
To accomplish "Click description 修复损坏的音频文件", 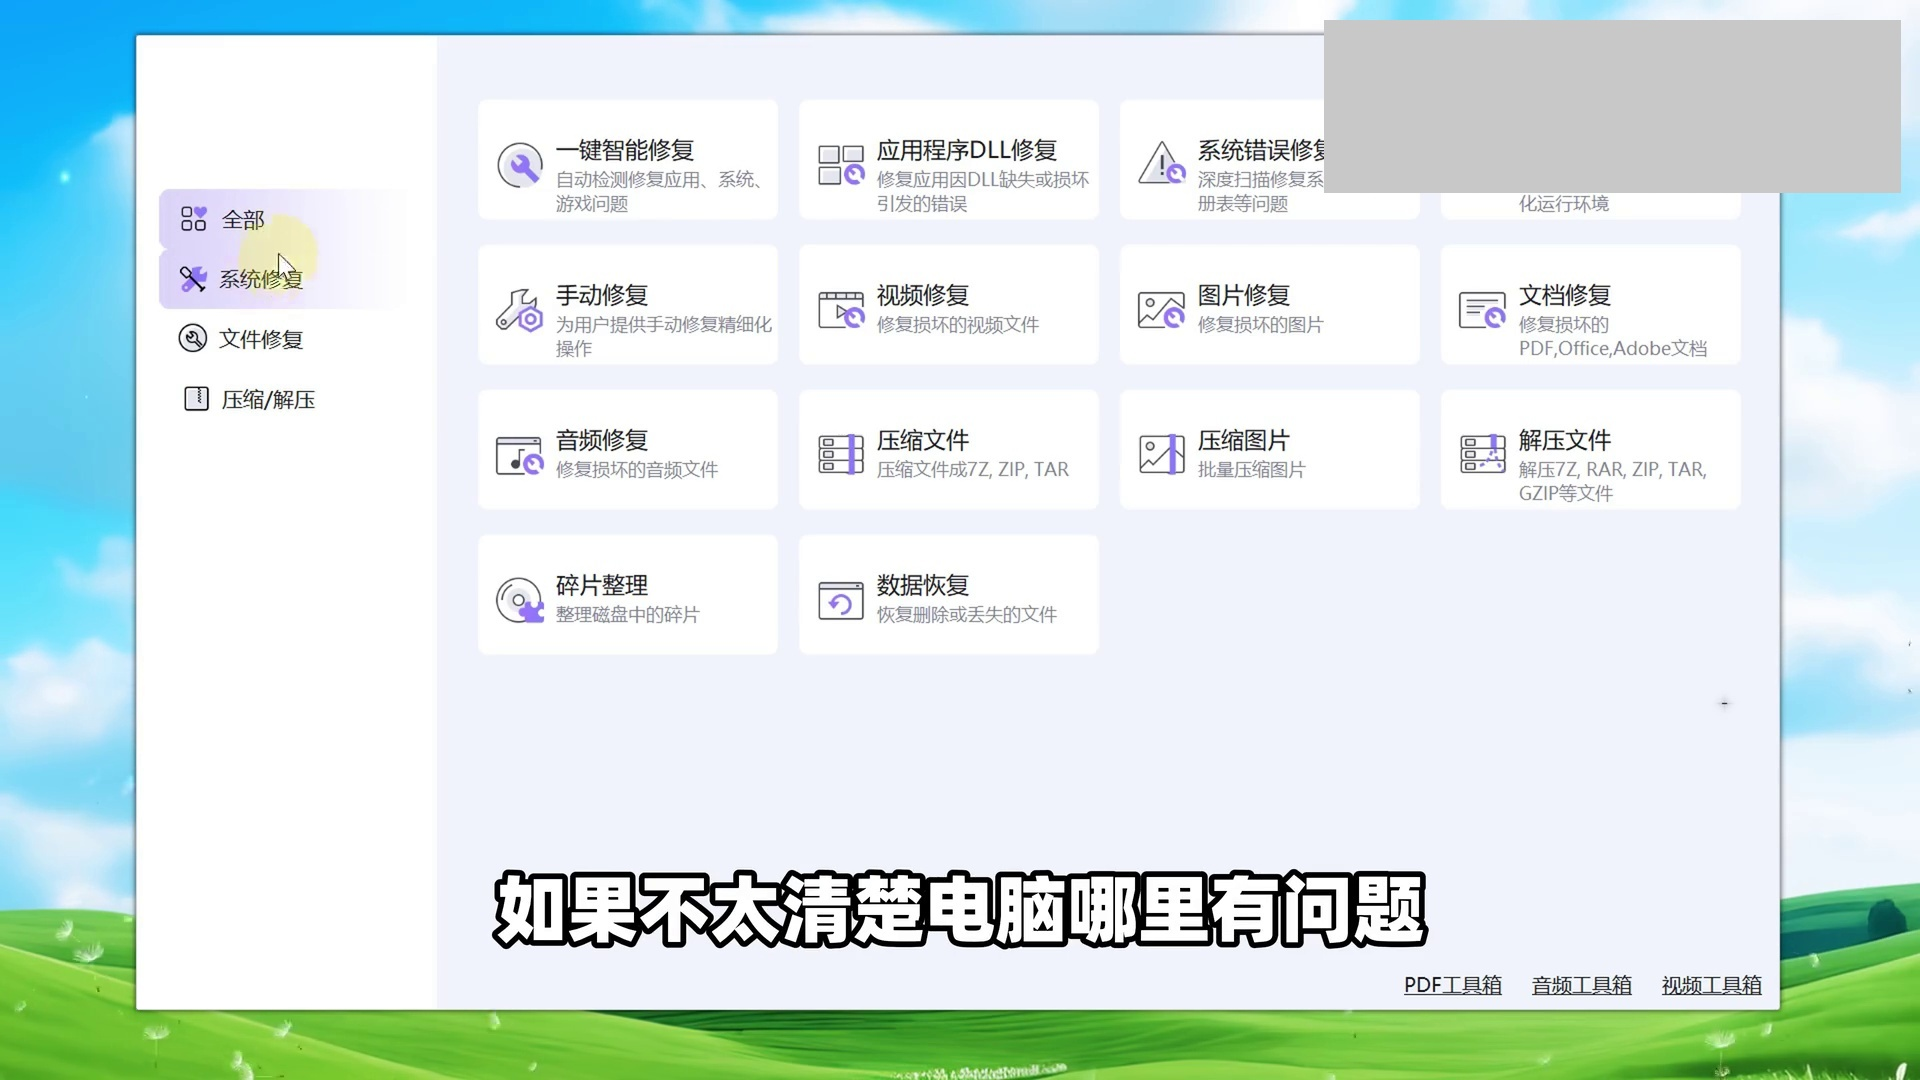I will (x=637, y=469).
